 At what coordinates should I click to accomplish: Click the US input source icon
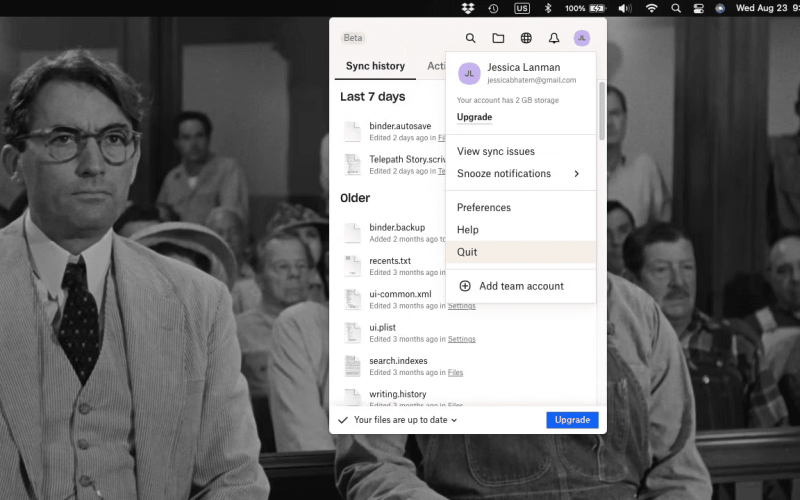pos(521,8)
